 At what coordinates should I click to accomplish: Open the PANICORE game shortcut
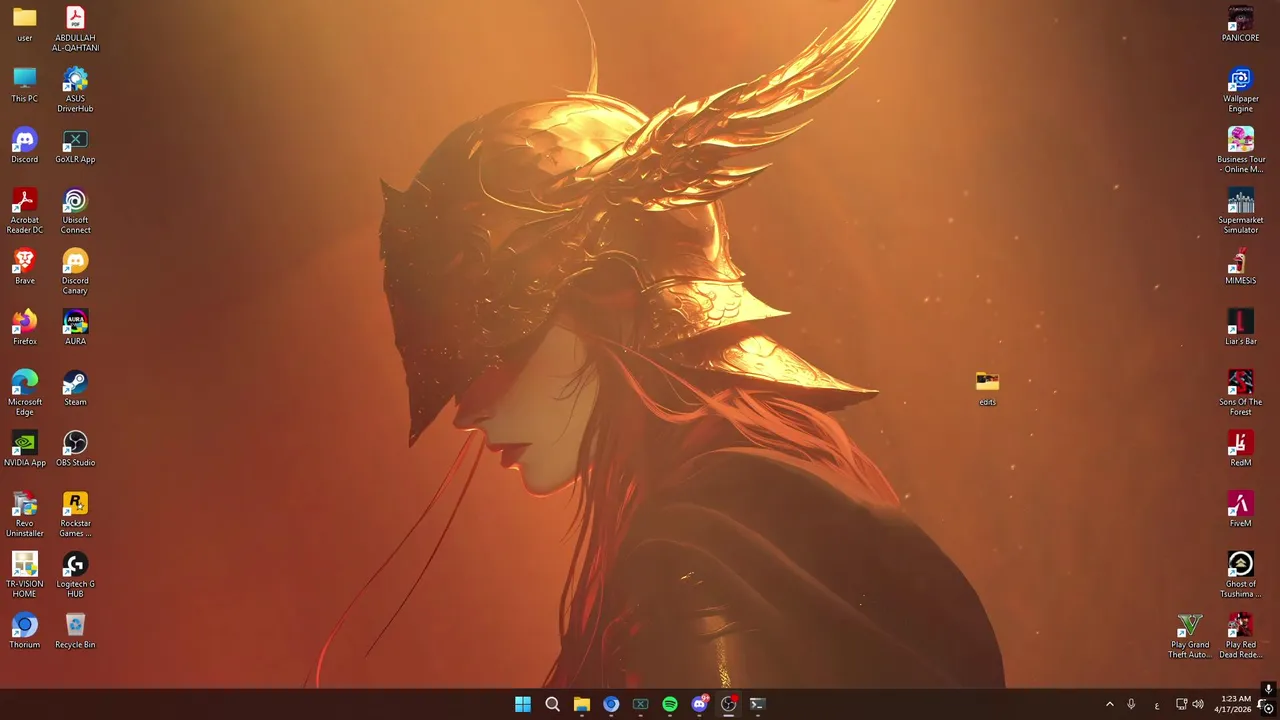tap(1240, 25)
